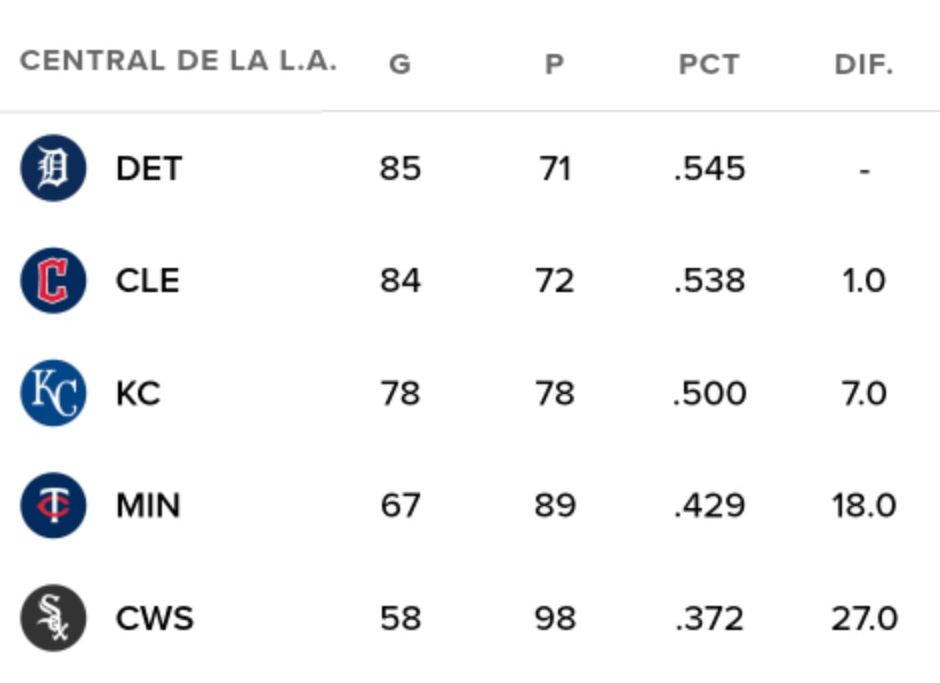Click the Kansas City Royals logo
The image size is (940, 683).
coord(53,393)
